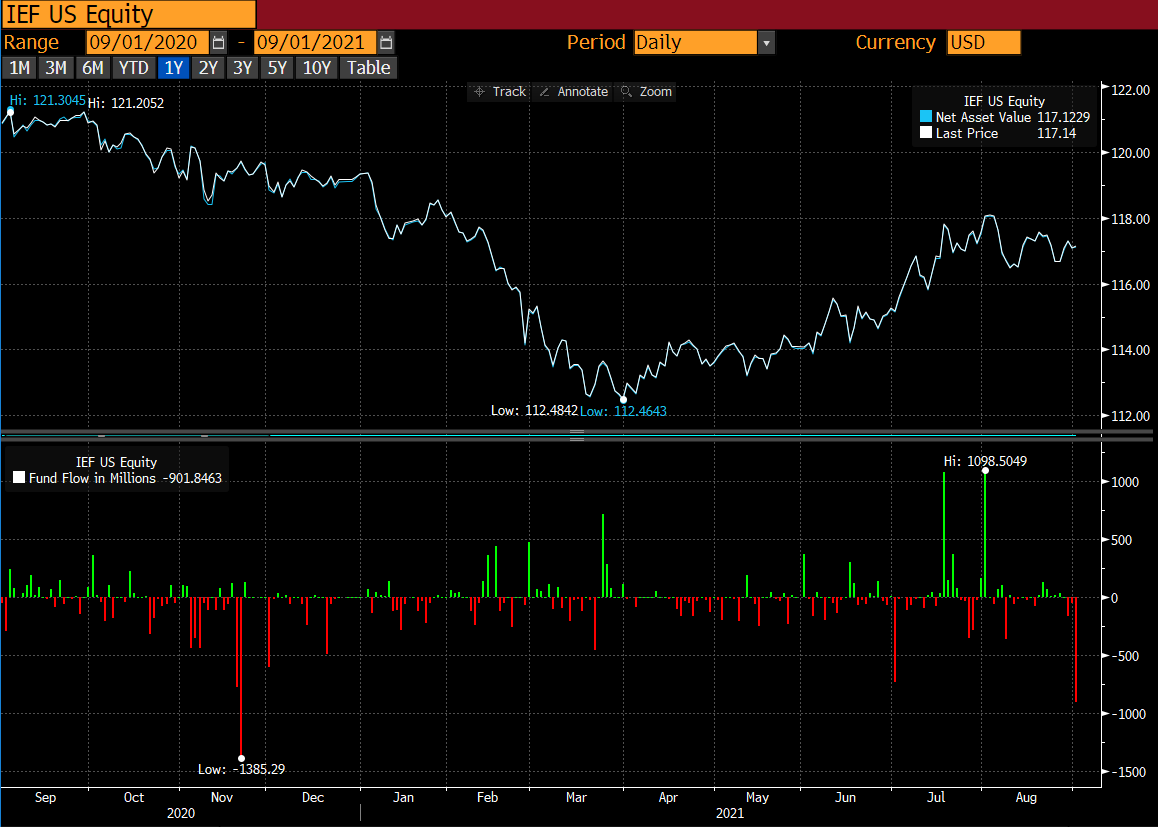Viewport: 1158px width, 827px height.
Task: Click the white 'Low: 112.4842' label
Action: pos(534,410)
